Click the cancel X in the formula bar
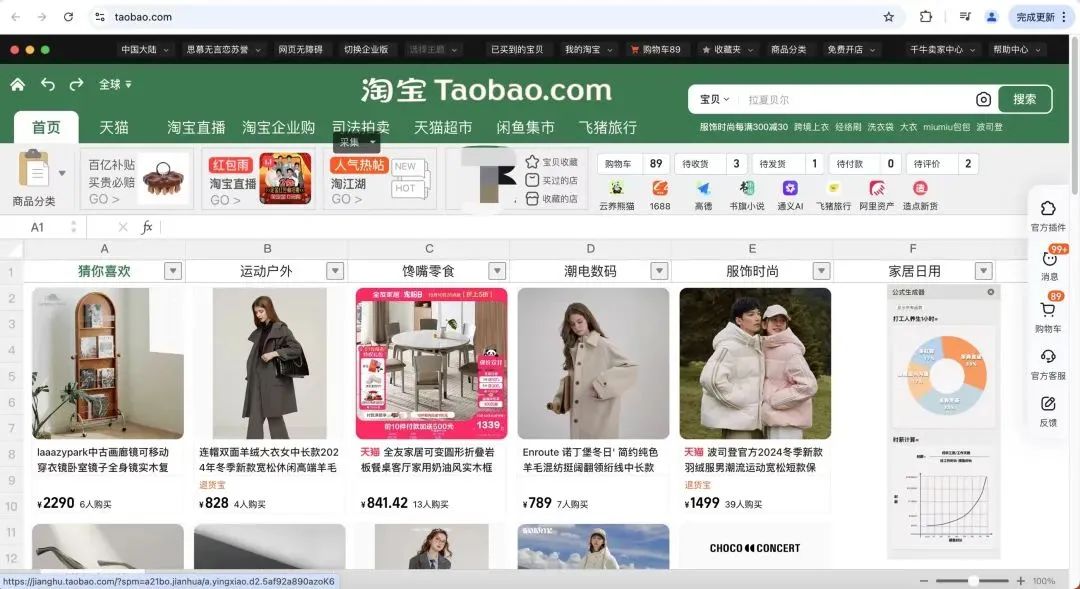Viewport: 1080px width, 589px height. coord(123,227)
